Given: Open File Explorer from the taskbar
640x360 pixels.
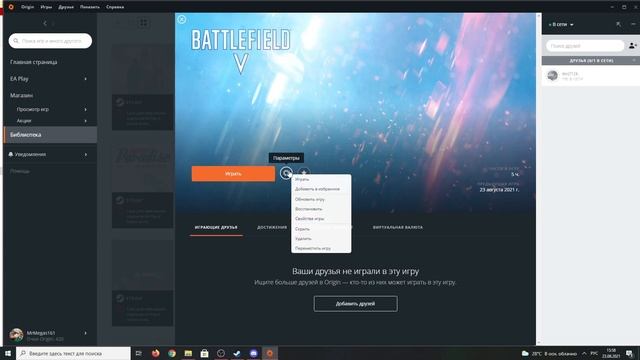Looking at the screenshot, I should pyautogui.click(x=188, y=353).
